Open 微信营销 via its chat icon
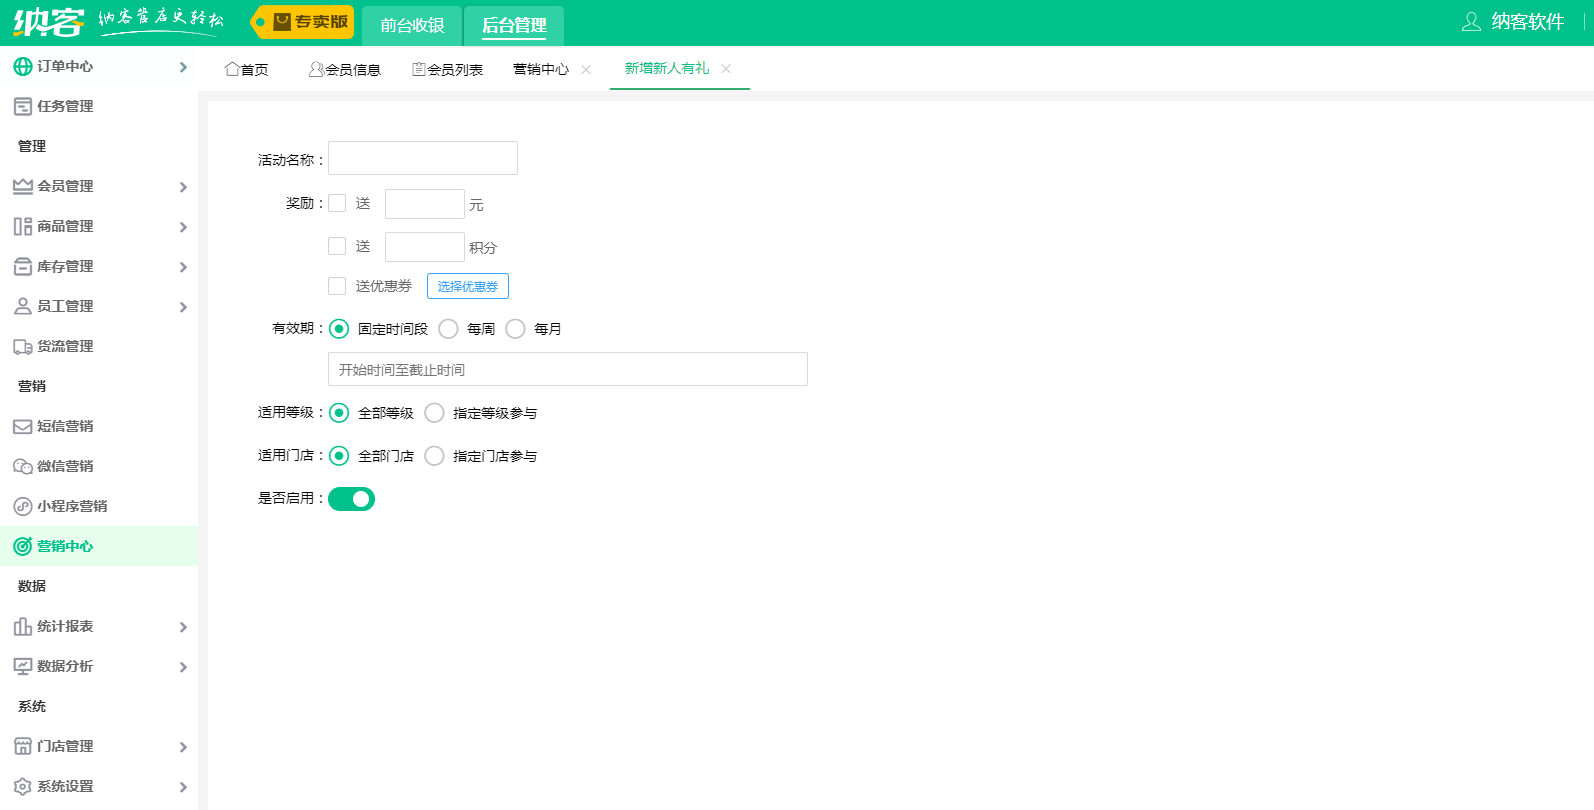1594x810 pixels. [x=22, y=466]
